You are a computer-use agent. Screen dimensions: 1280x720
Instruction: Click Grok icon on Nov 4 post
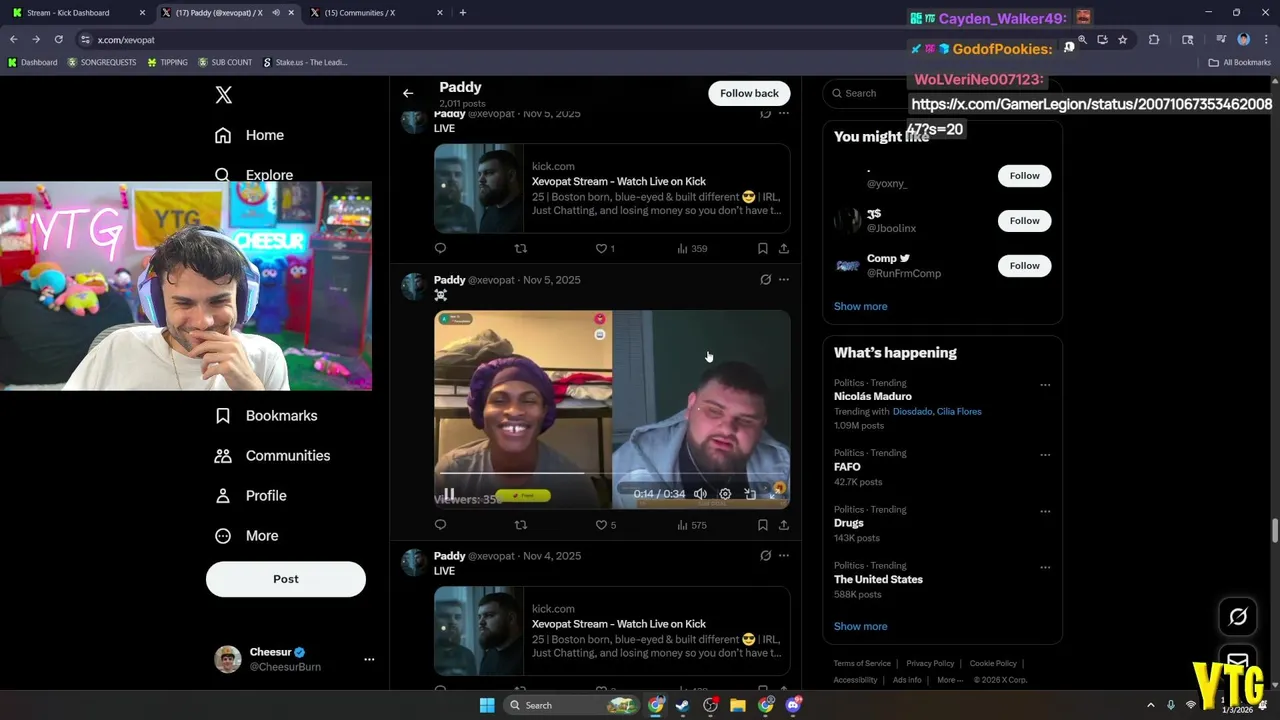[x=765, y=556]
